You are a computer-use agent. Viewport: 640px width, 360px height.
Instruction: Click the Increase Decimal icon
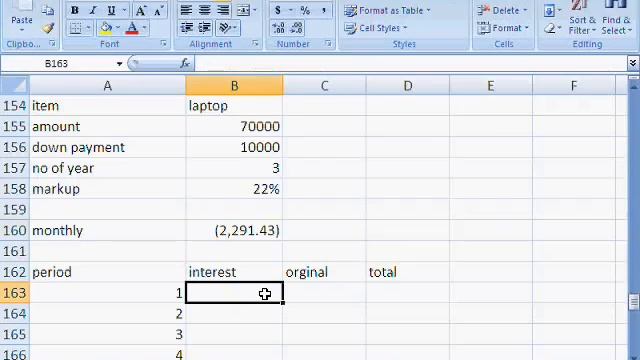pyautogui.click(x=278, y=28)
